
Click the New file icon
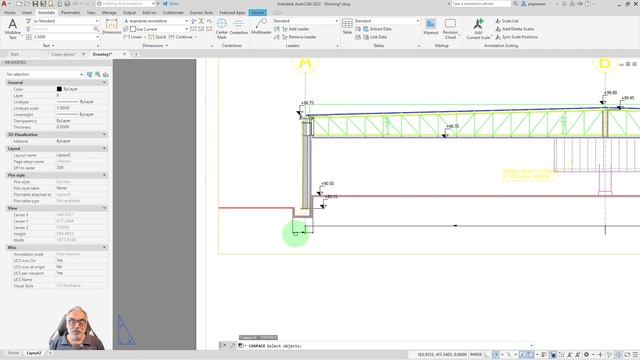(x=19, y=4)
